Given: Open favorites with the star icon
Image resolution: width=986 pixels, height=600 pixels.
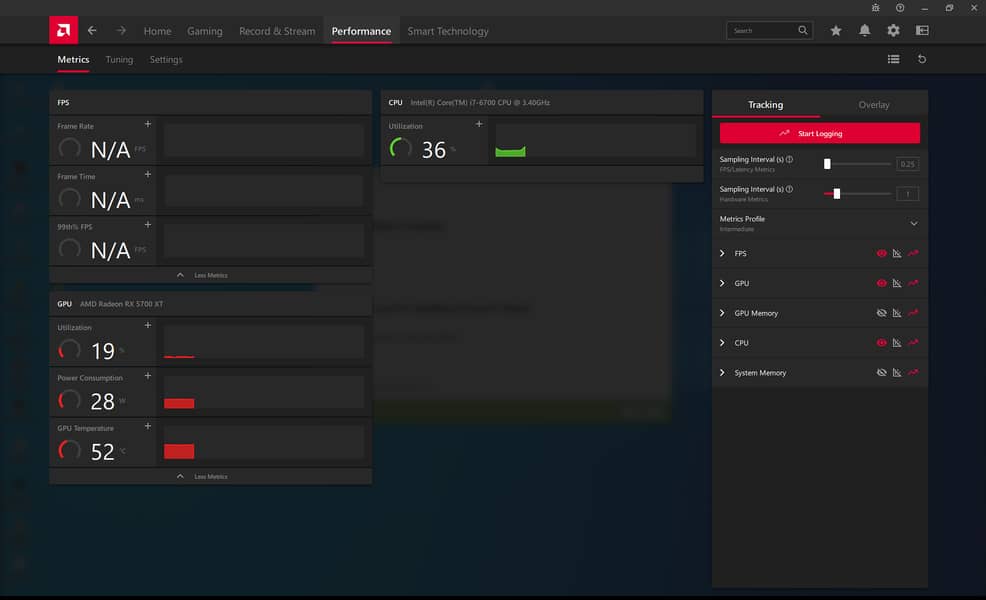Looking at the screenshot, I should click(836, 30).
